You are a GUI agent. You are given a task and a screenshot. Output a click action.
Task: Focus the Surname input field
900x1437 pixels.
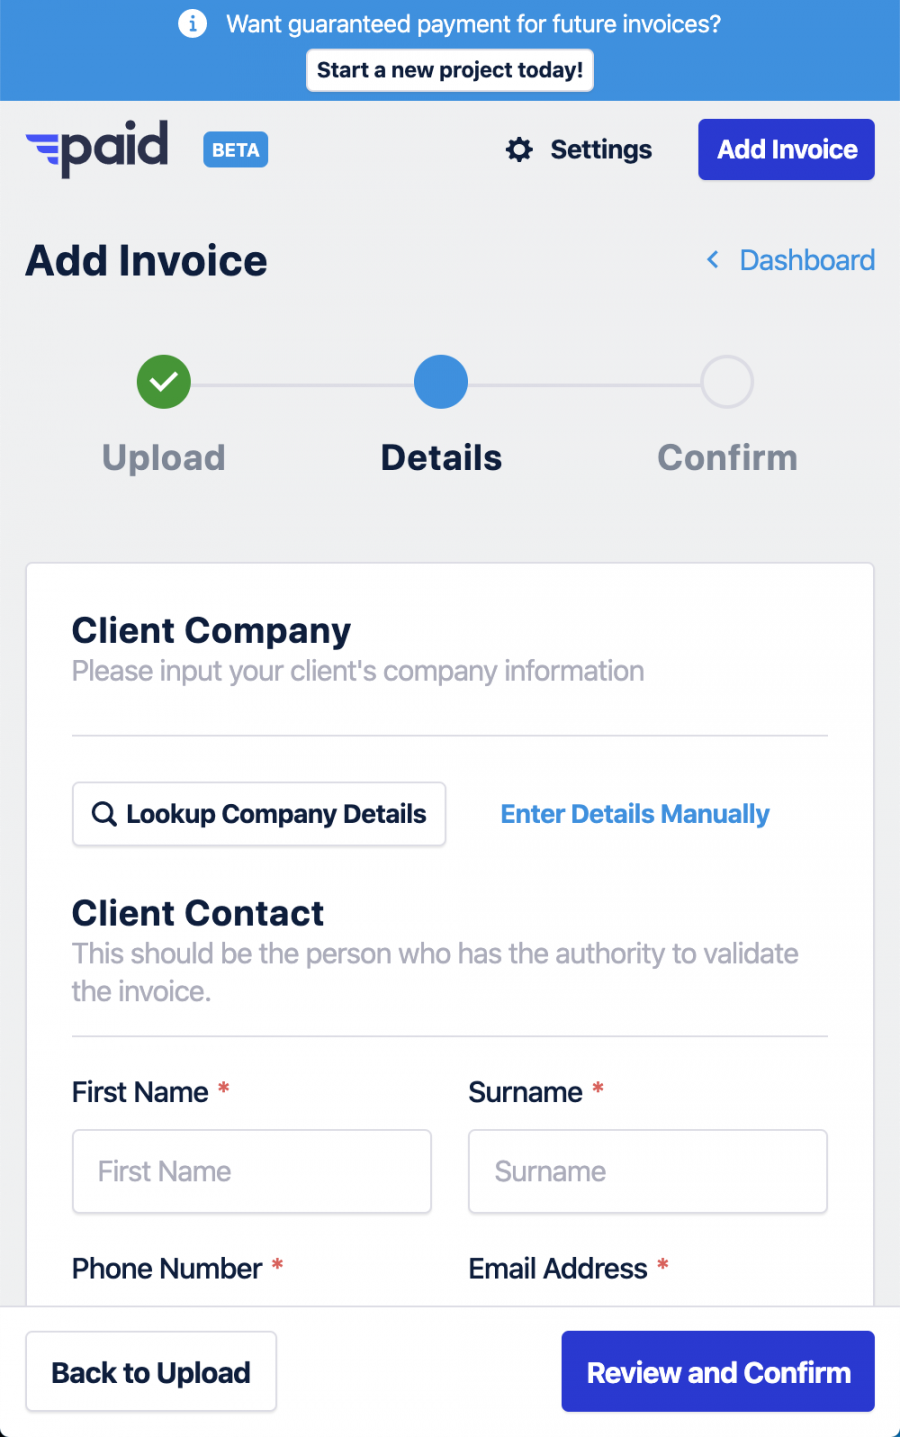pos(648,1172)
